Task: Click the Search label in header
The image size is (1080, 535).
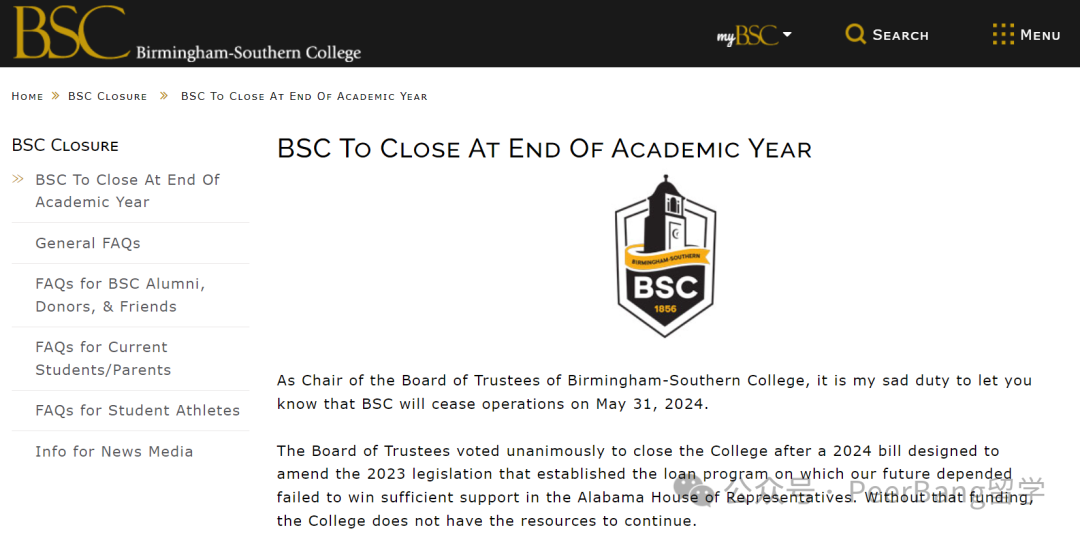Action: tap(900, 35)
